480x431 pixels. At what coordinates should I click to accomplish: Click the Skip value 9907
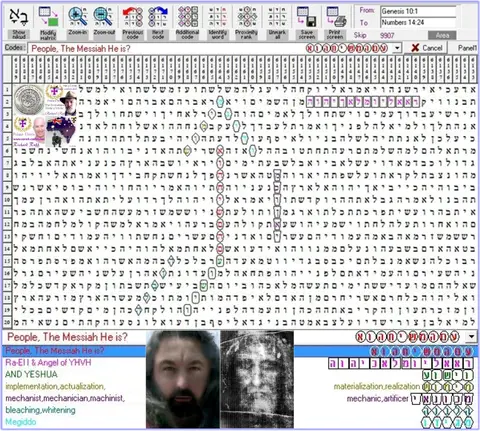click(387, 35)
